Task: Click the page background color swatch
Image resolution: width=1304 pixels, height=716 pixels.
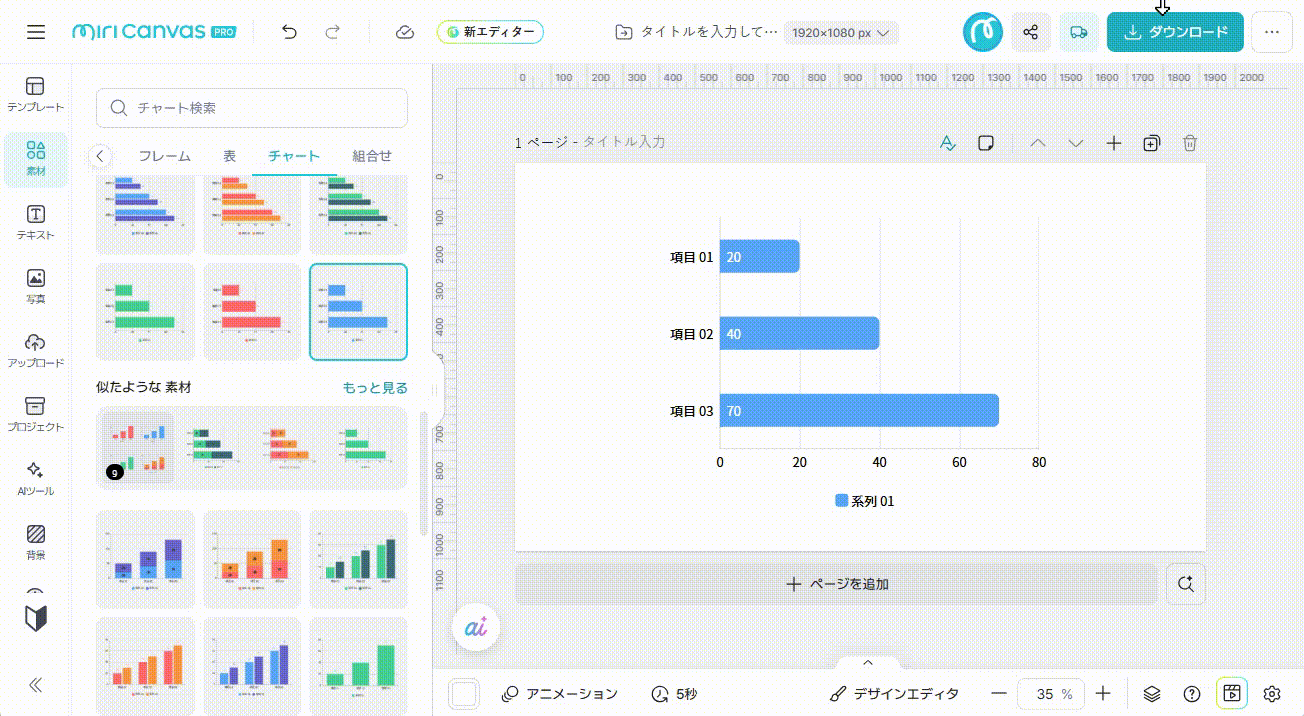Action: point(464,694)
